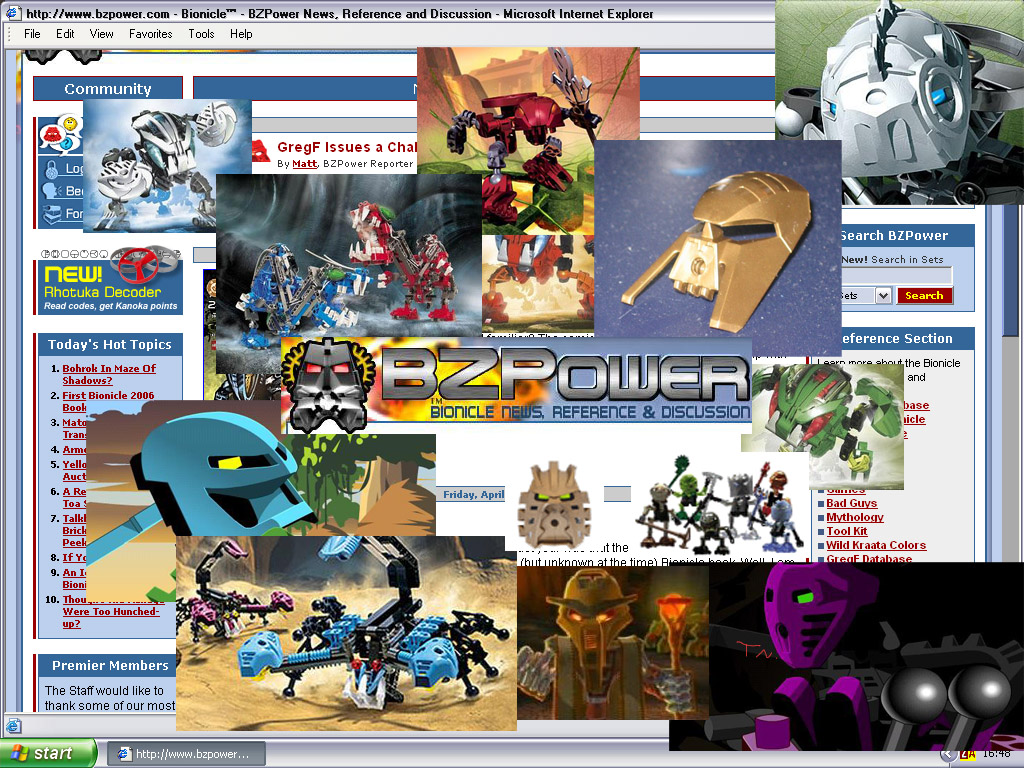Open the Tools menu
1024x768 pixels.
pyautogui.click(x=201, y=34)
